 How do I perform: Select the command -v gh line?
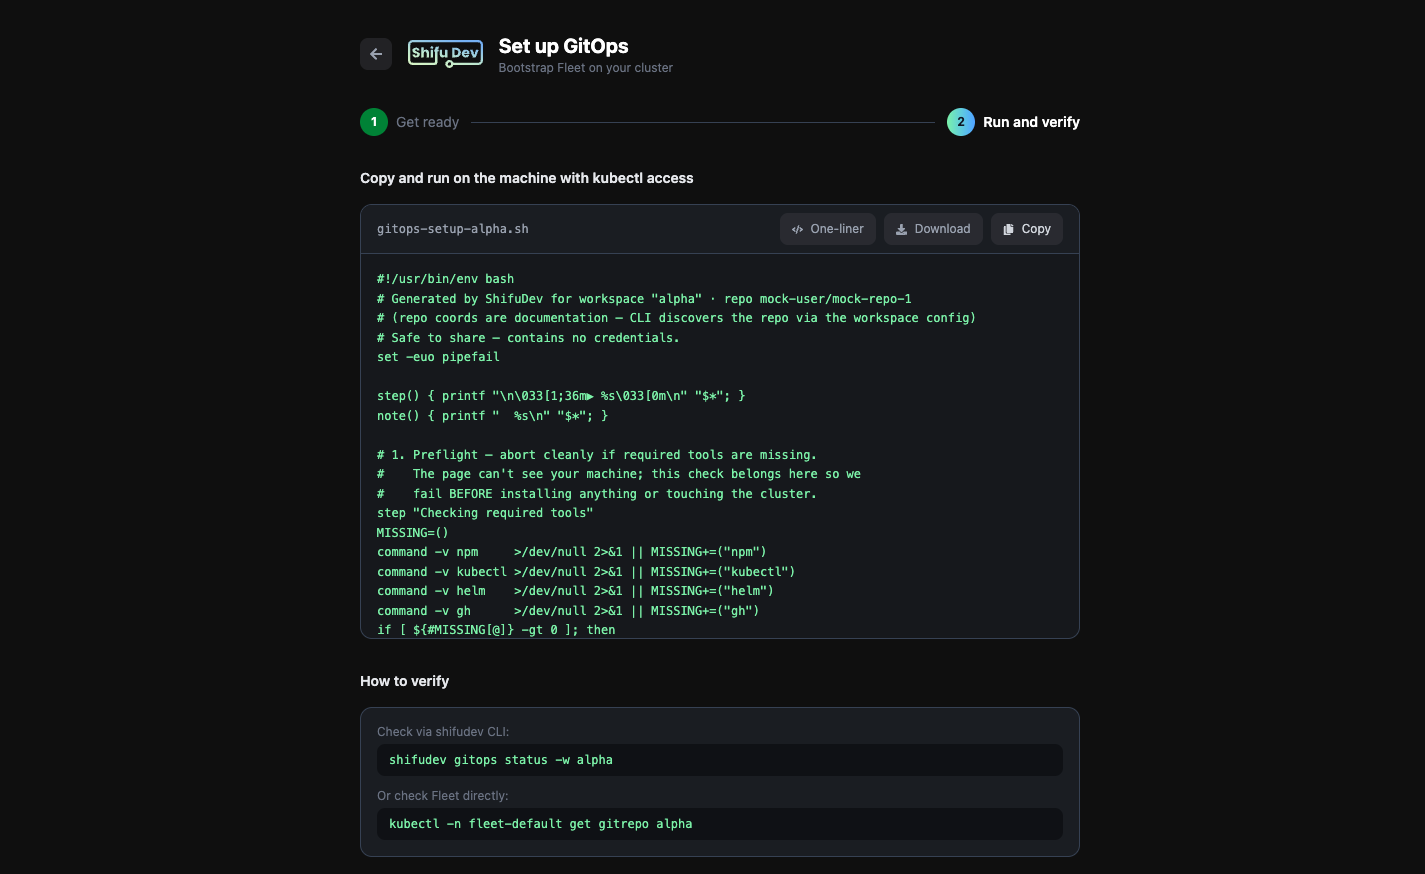(x=568, y=611)
